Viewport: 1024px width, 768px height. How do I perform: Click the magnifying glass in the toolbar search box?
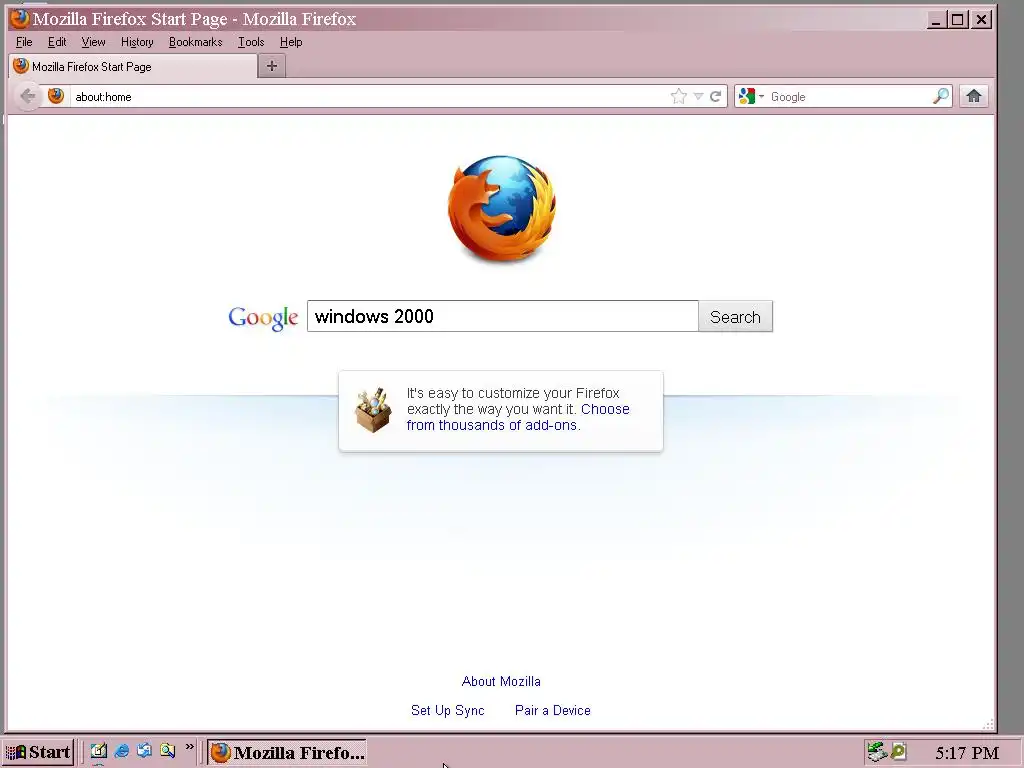coord(941,96)
